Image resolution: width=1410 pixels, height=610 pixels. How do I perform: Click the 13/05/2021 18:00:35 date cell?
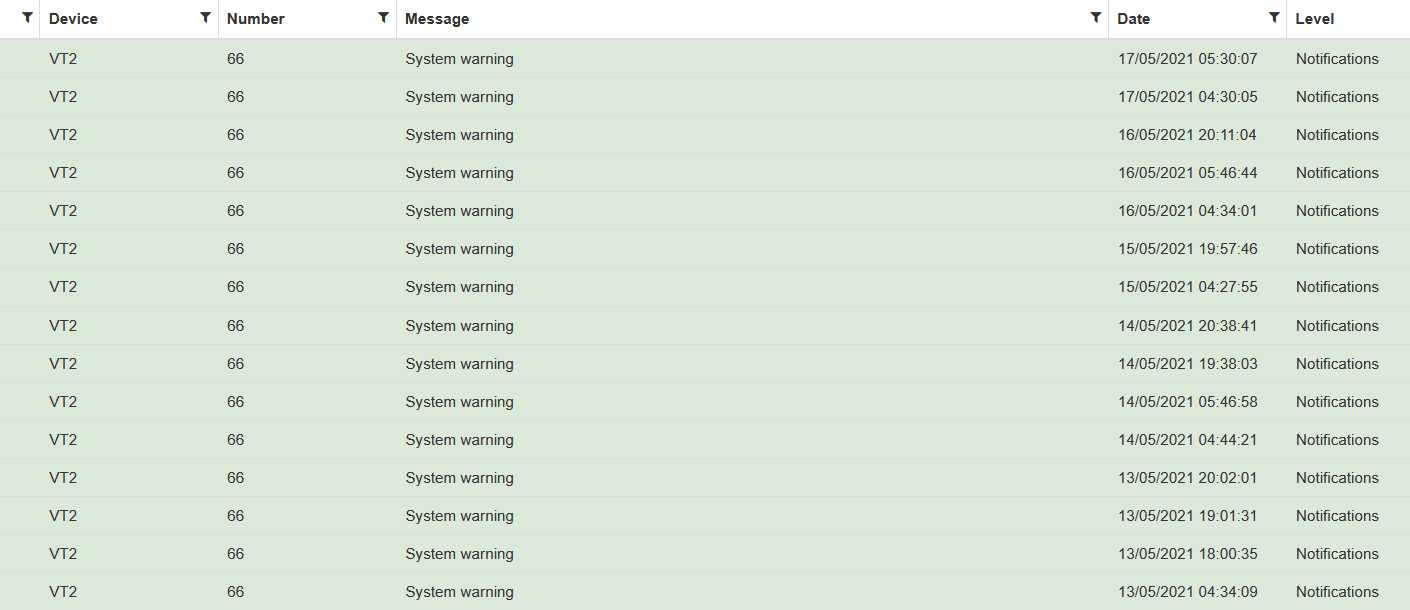click(1187, 554)
